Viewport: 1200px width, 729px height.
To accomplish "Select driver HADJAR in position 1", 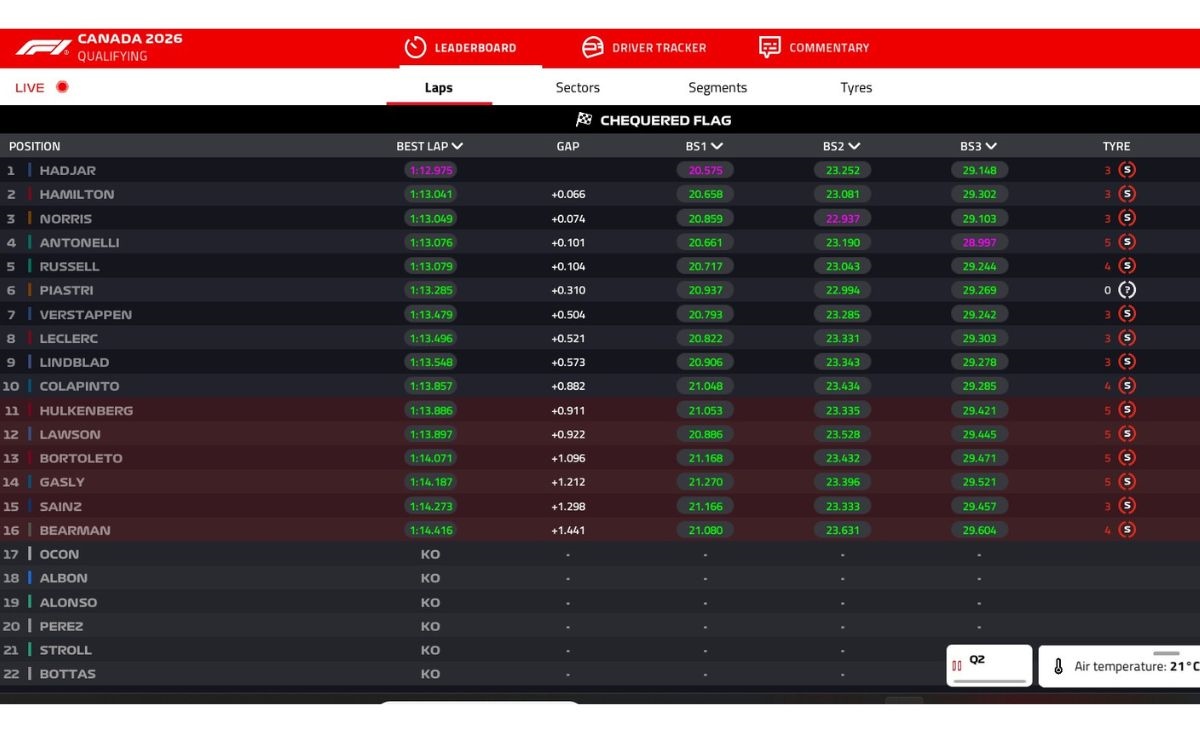I will coord(68,170).
